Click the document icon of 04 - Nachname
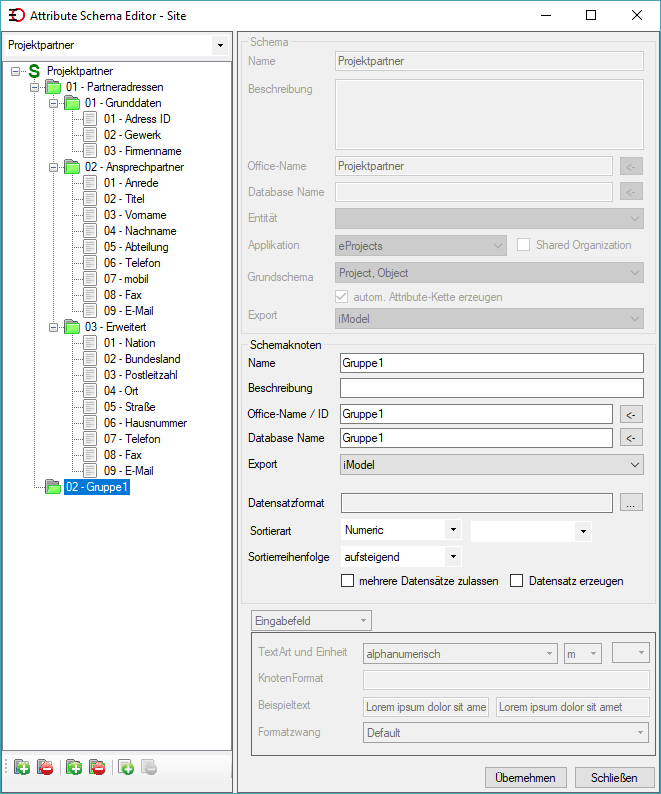The image size is (661, 794). pyautogui.click(x=90, y=231)
